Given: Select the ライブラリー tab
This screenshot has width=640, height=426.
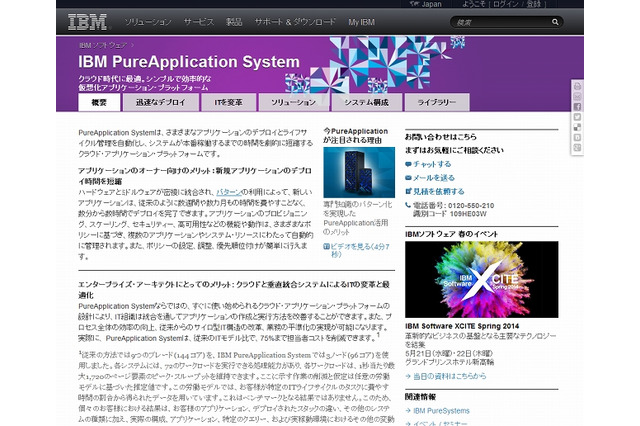Looking at the screenshot, I should coord(437,103).
